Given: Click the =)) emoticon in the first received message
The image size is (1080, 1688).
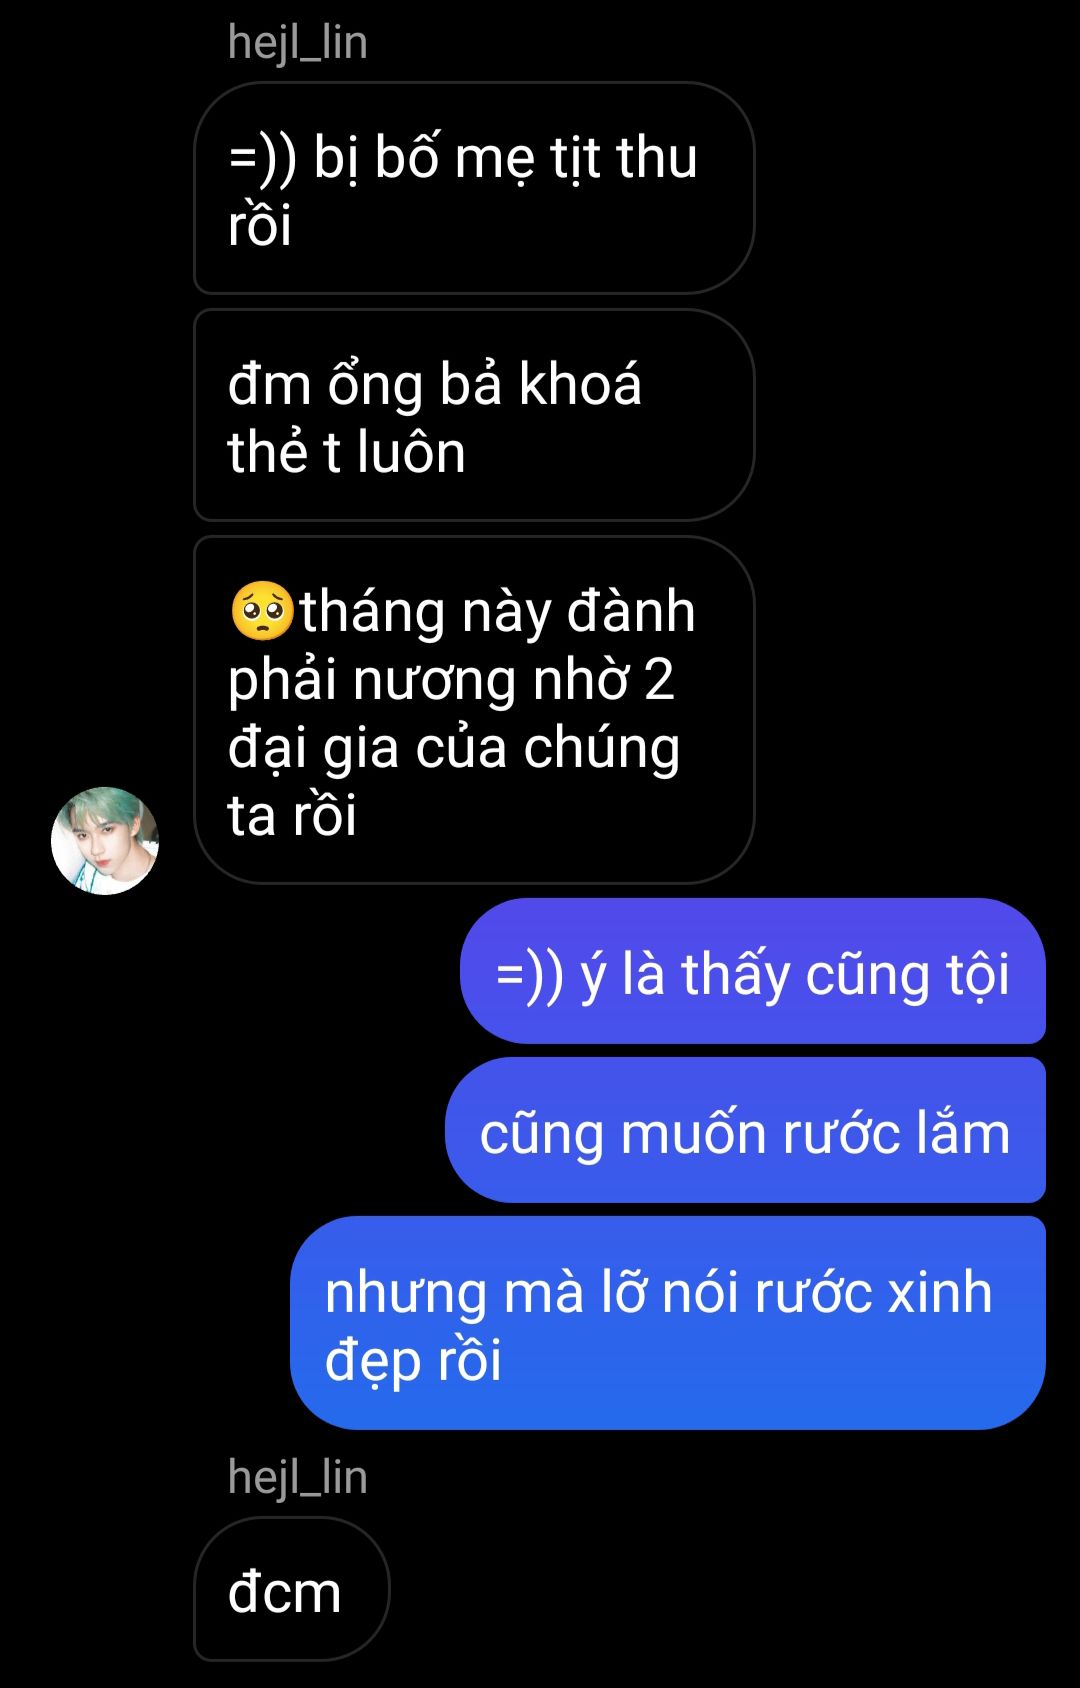Looking at the screenshot, I should pos(263,160).
